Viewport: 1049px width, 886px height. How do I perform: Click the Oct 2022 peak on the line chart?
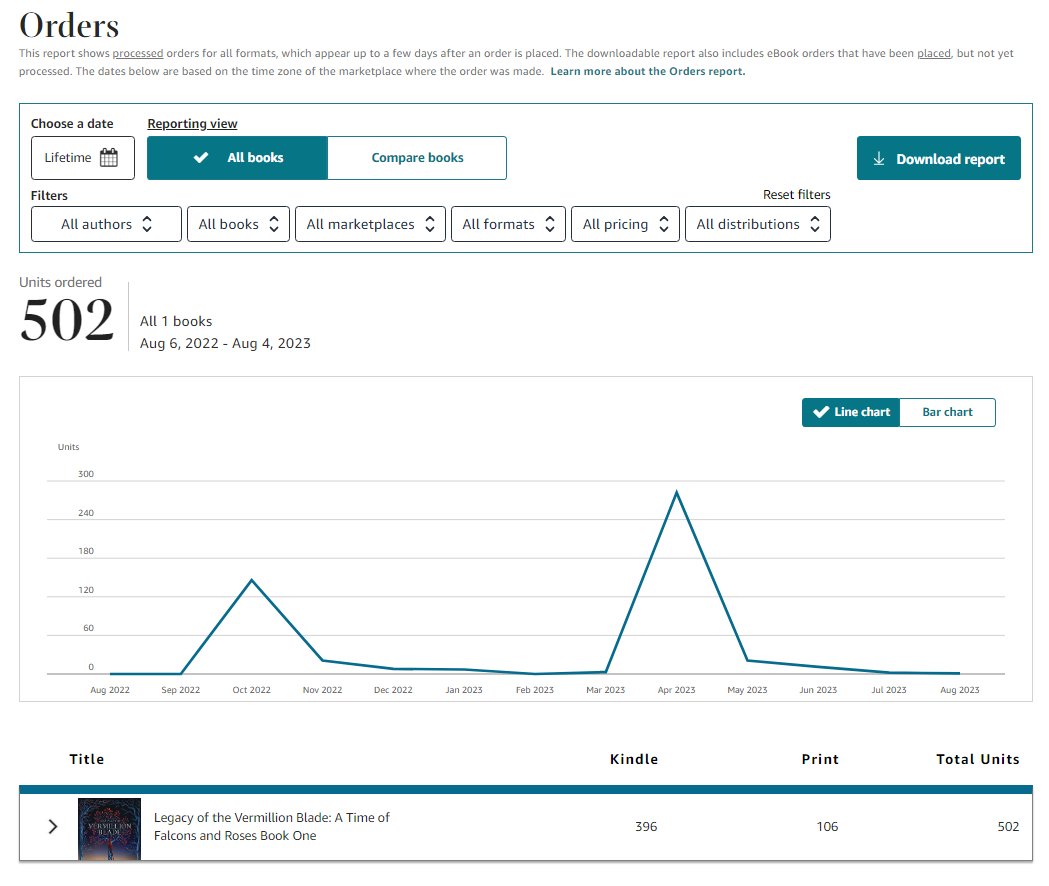pyautogui.click(x=252, y=580)
